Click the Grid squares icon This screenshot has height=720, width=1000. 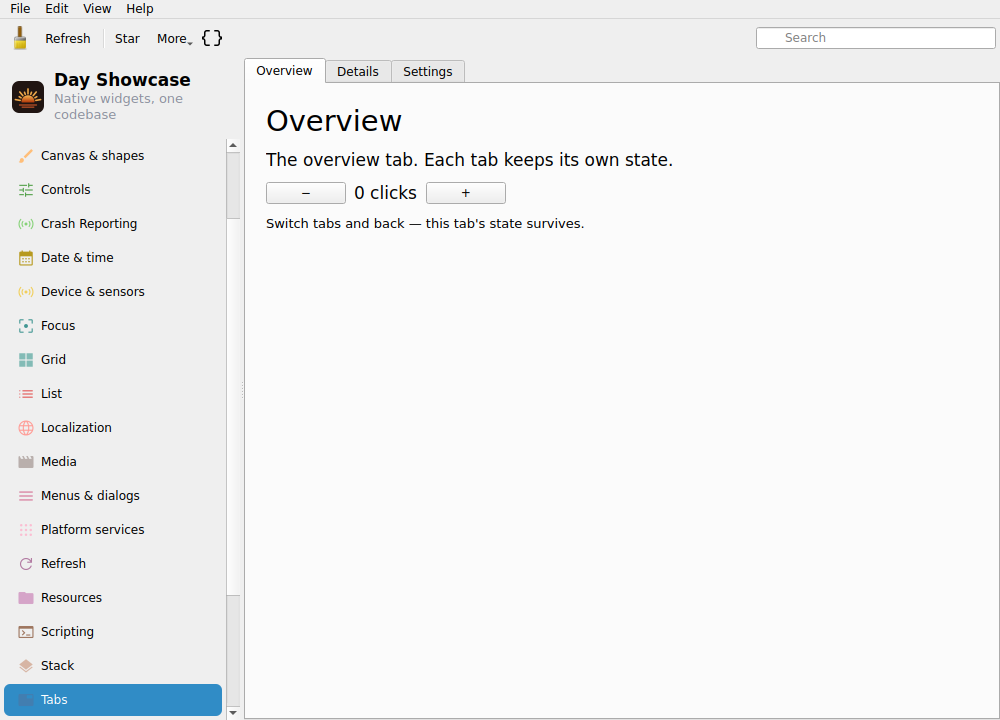tap(26, 360)
